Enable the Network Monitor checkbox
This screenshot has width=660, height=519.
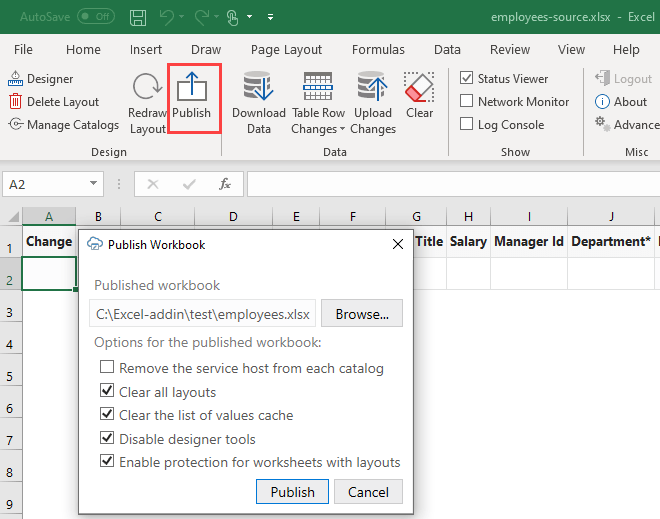(466, 101)
